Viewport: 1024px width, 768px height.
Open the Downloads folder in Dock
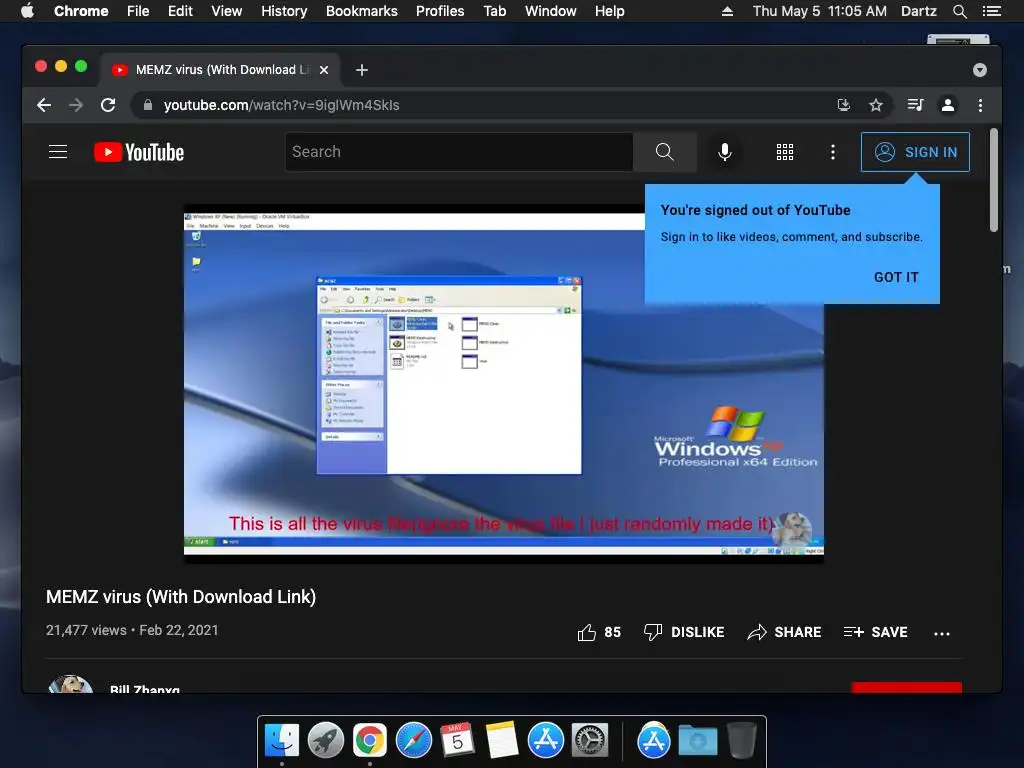coord(697,741)
